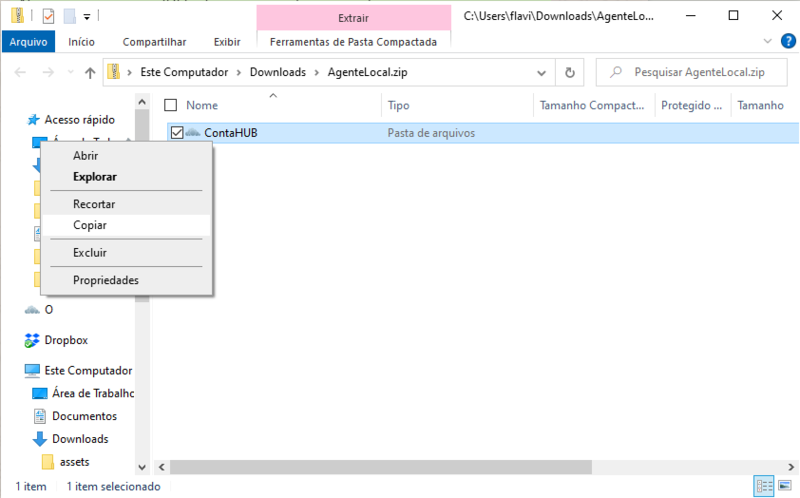Click the Dropbox icon in navigation
Viewport: 800px width, 498px height.
[x=32, y=340]
